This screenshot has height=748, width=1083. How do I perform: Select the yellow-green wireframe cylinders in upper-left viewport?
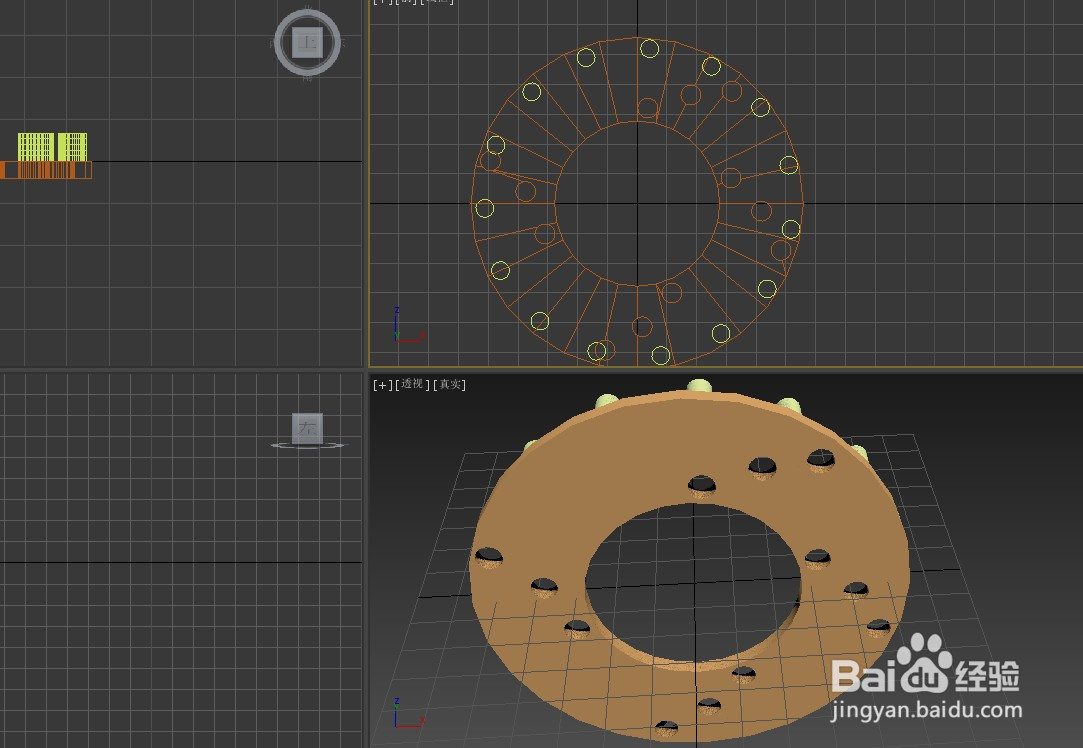(x=52, y=147)
